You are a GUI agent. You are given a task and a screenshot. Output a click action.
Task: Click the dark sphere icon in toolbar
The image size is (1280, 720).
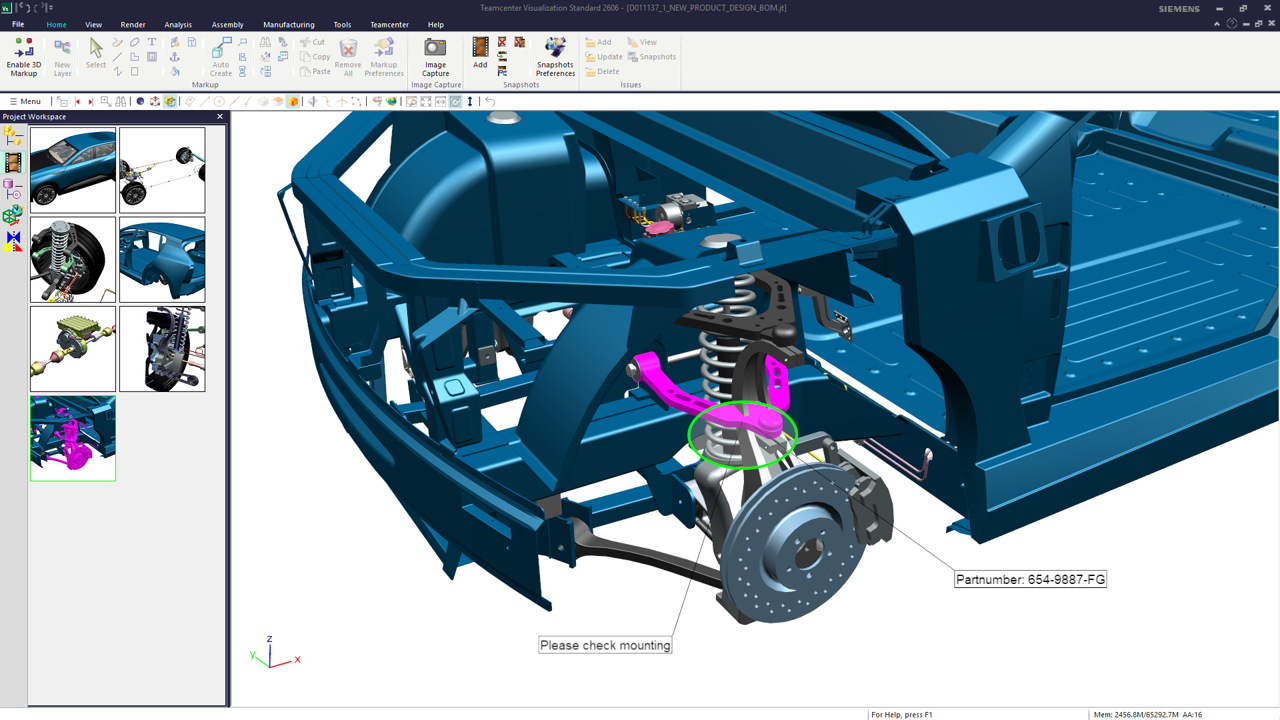click(x=140, y=101)
